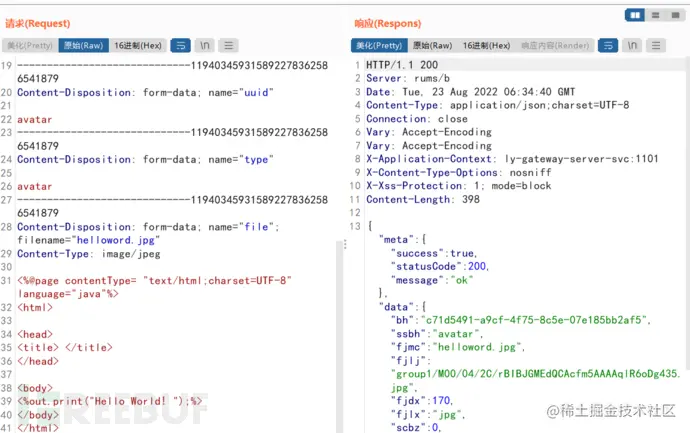Viewport: 690px width, 433px height.
Task: Click the "success":true JSON line
Action: point(434,253)
